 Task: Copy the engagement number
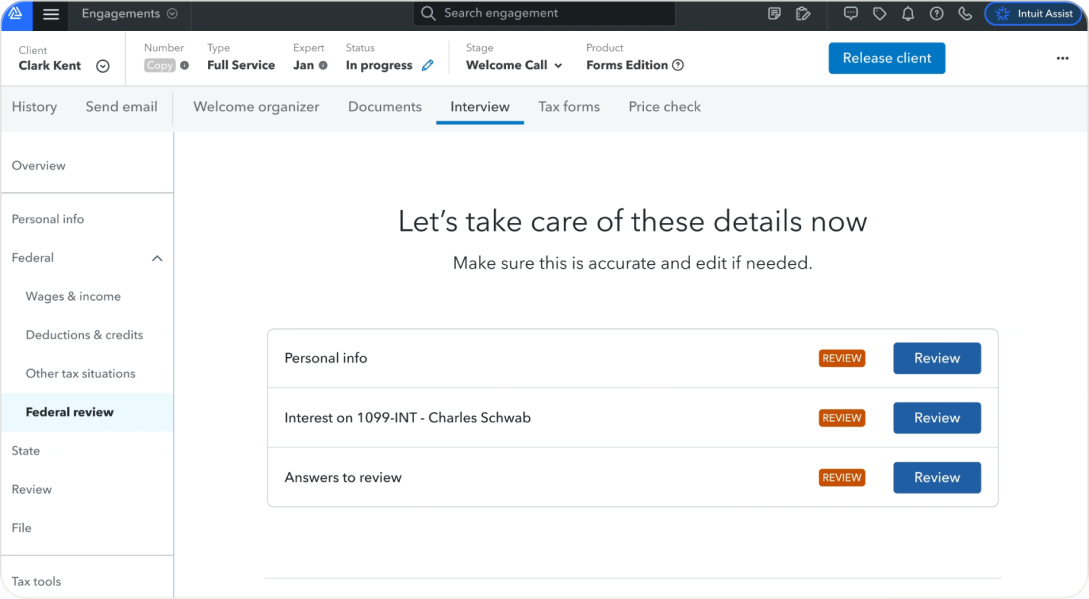[x=159, y=65]
